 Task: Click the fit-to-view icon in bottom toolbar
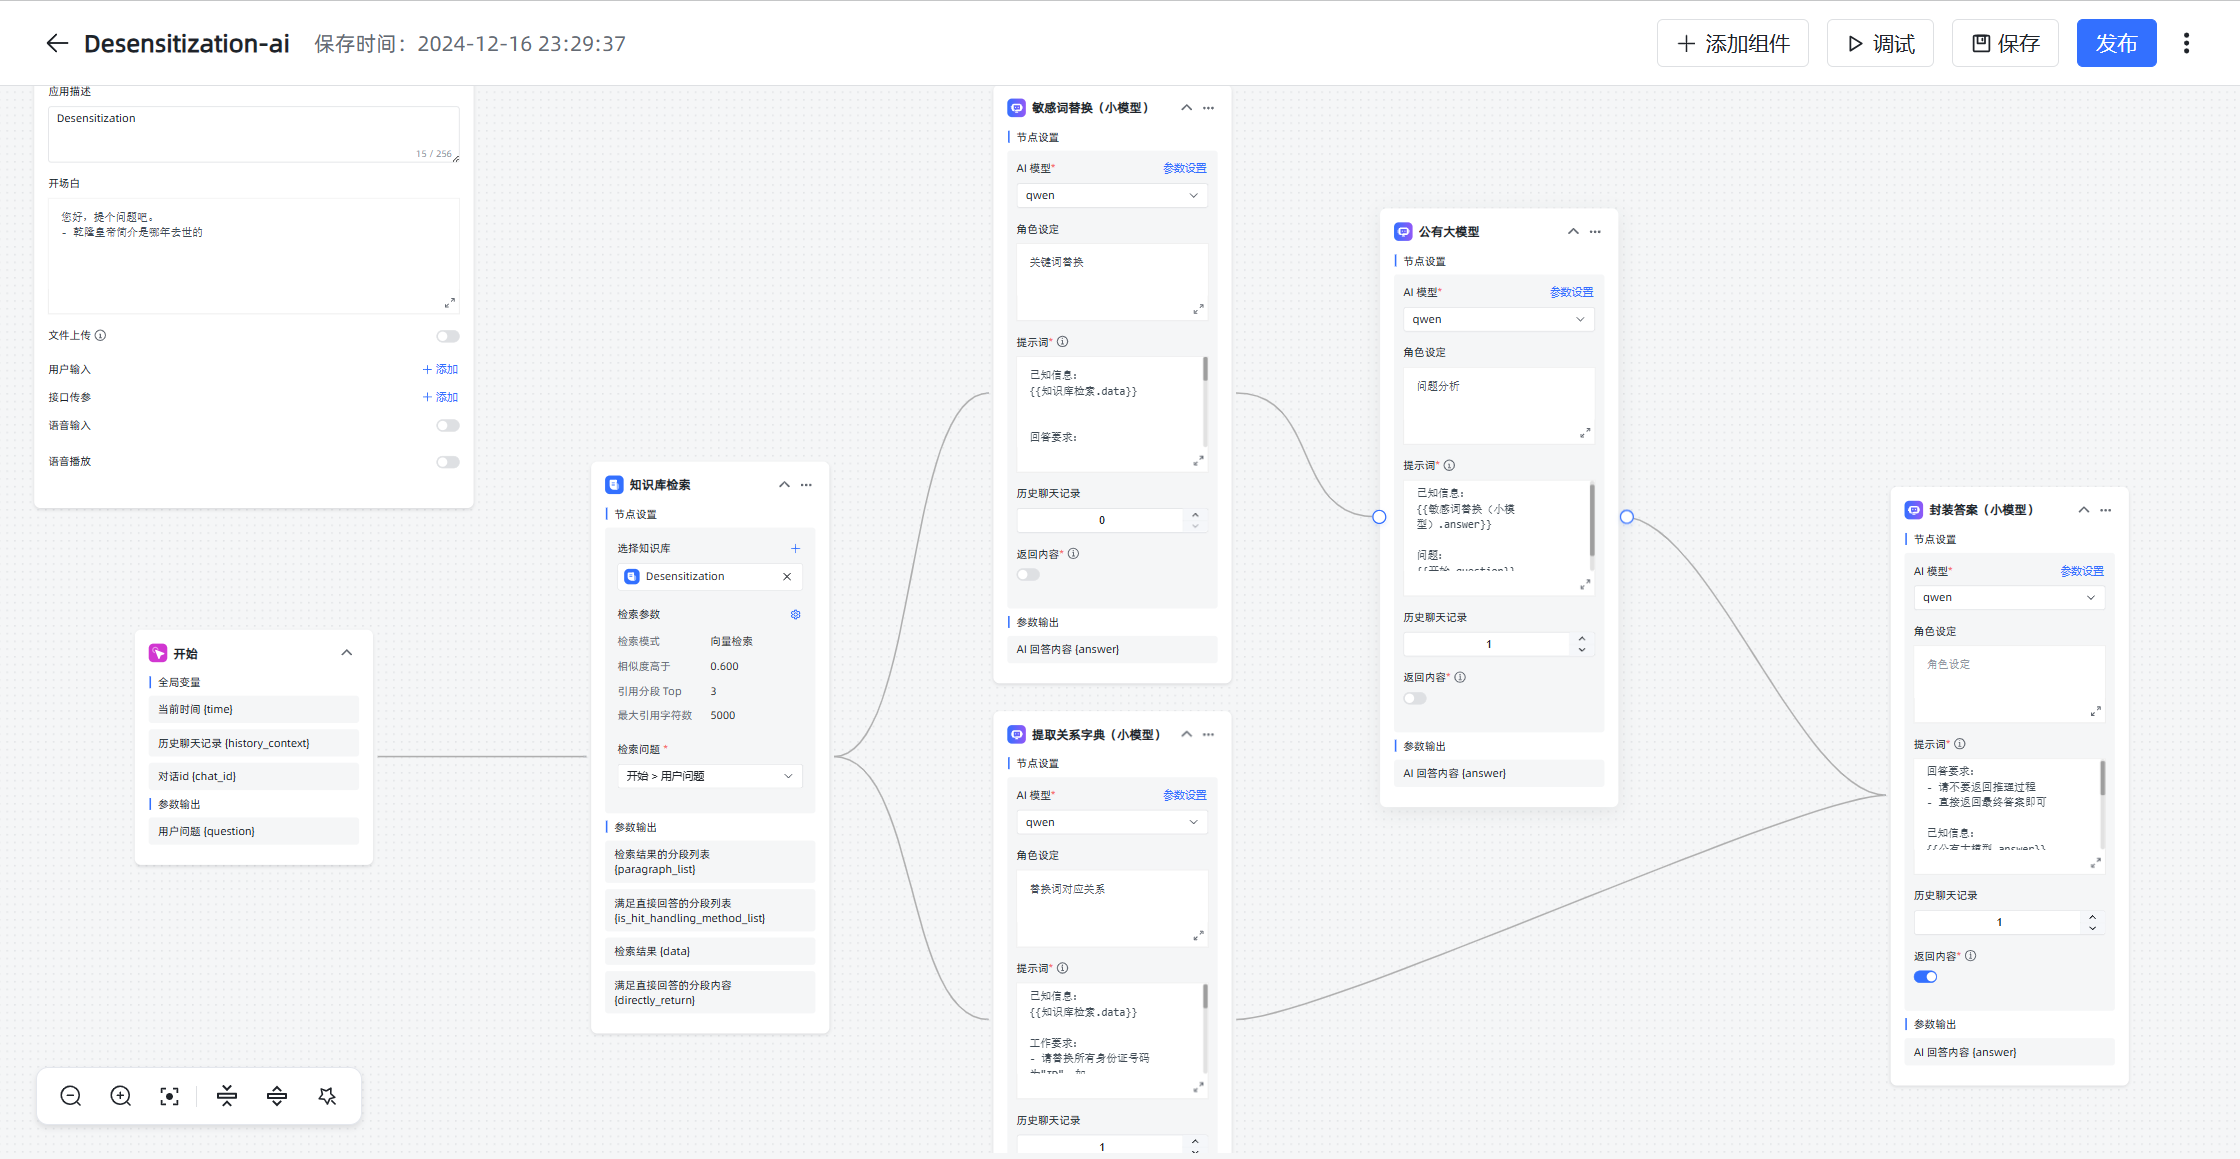(170, 1096)
